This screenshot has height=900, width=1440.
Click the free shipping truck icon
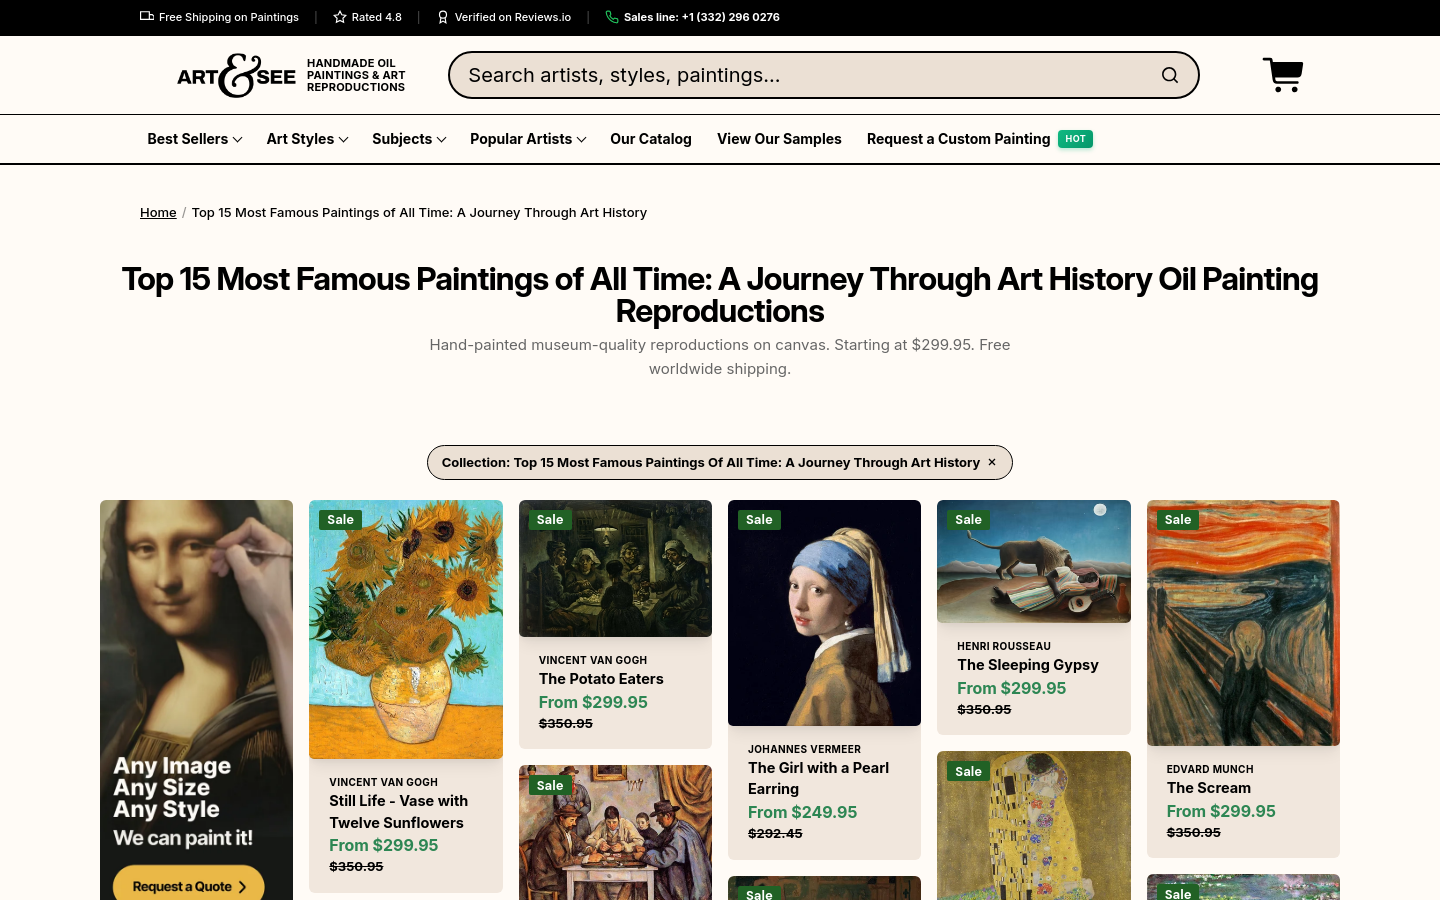(147, 16)
